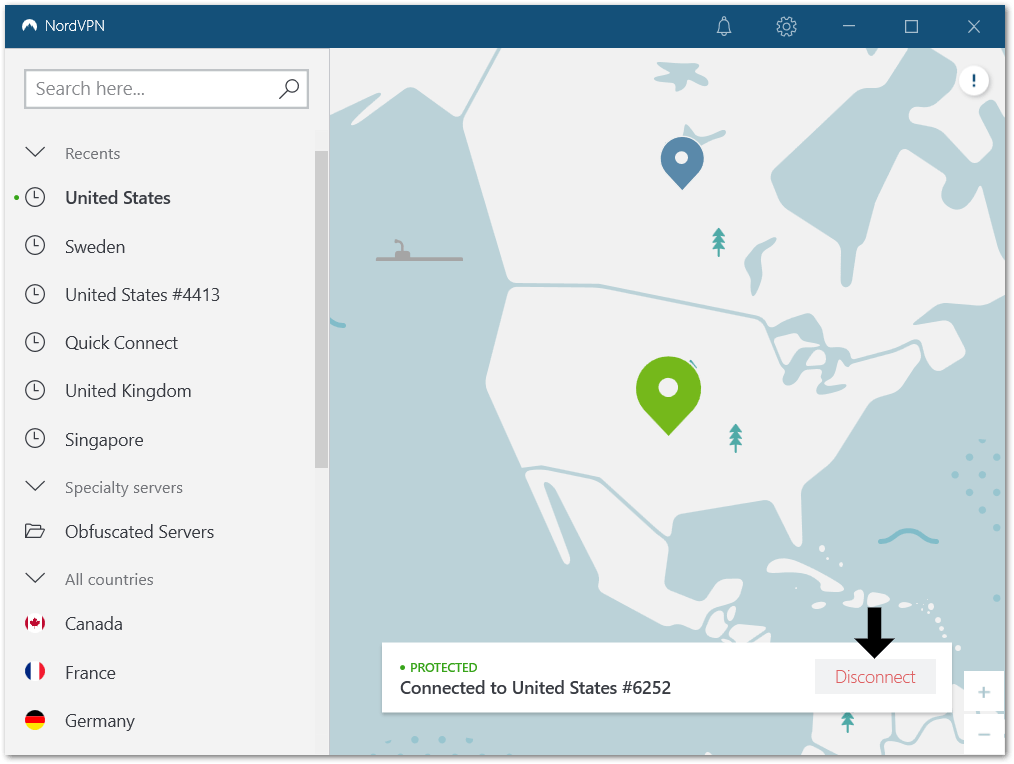Image resolution: width=1014 pixels, height=764 pixels.
Task: Select Germany from All countries
Action: (x=100, y=721)
